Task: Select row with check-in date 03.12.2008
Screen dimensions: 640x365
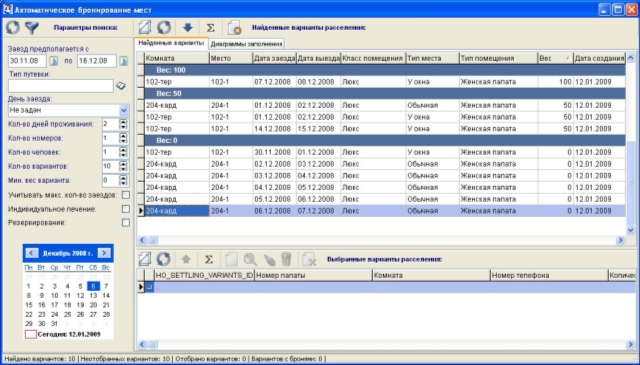Action: 385,176
